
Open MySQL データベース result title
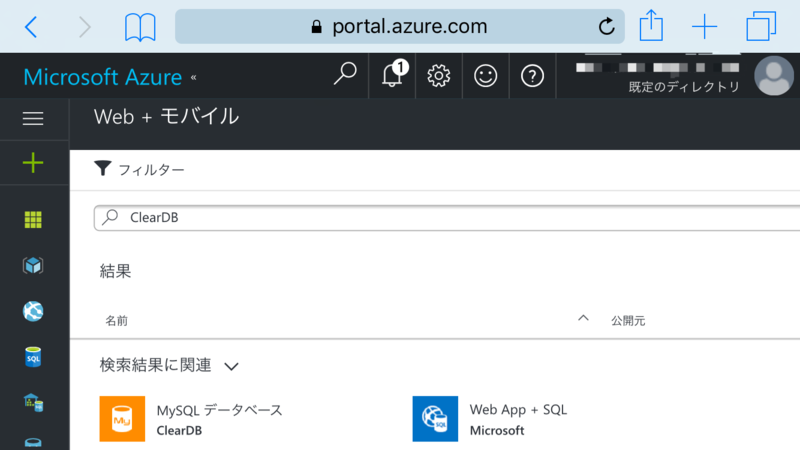pyautogui.click(x=219, y=410)
